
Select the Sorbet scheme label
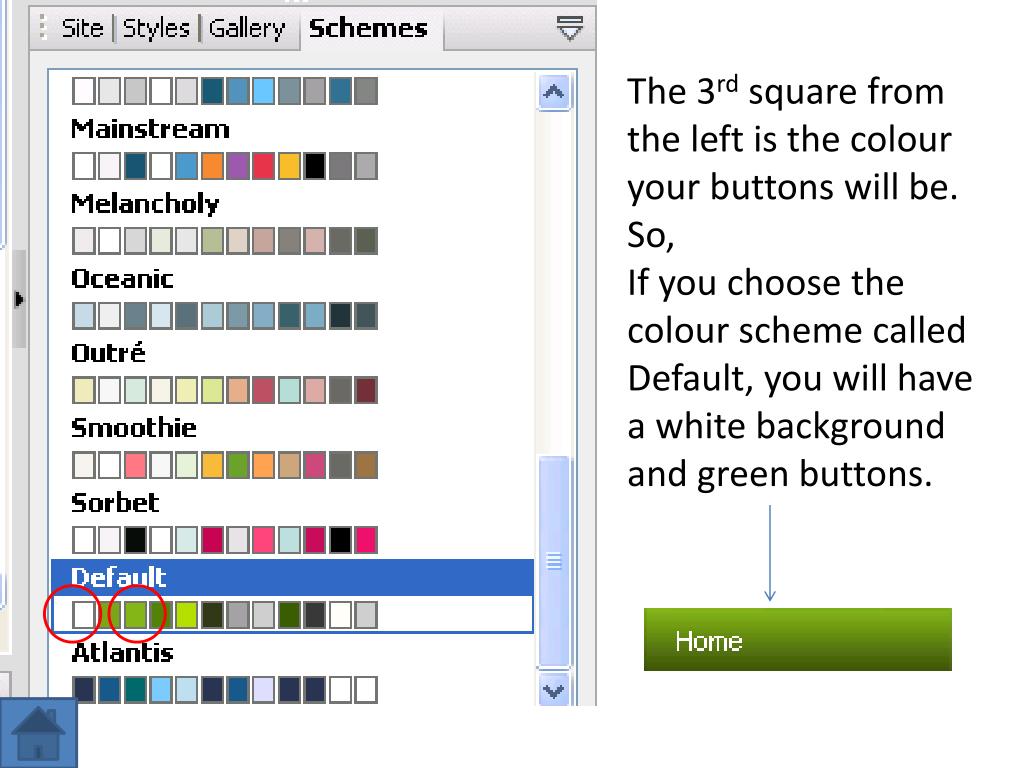115,502
